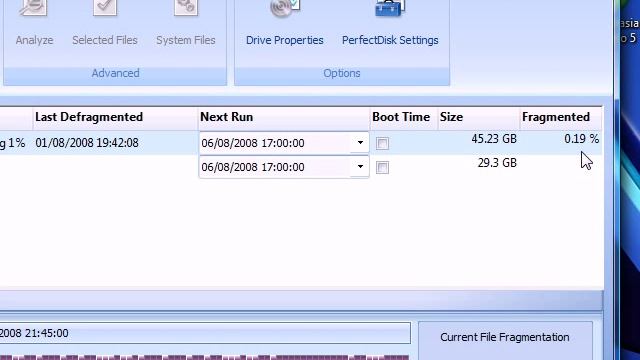The image size is (640, 360).
Task: Click the 0.19 % fragmented value
Action: coord(582,139)
